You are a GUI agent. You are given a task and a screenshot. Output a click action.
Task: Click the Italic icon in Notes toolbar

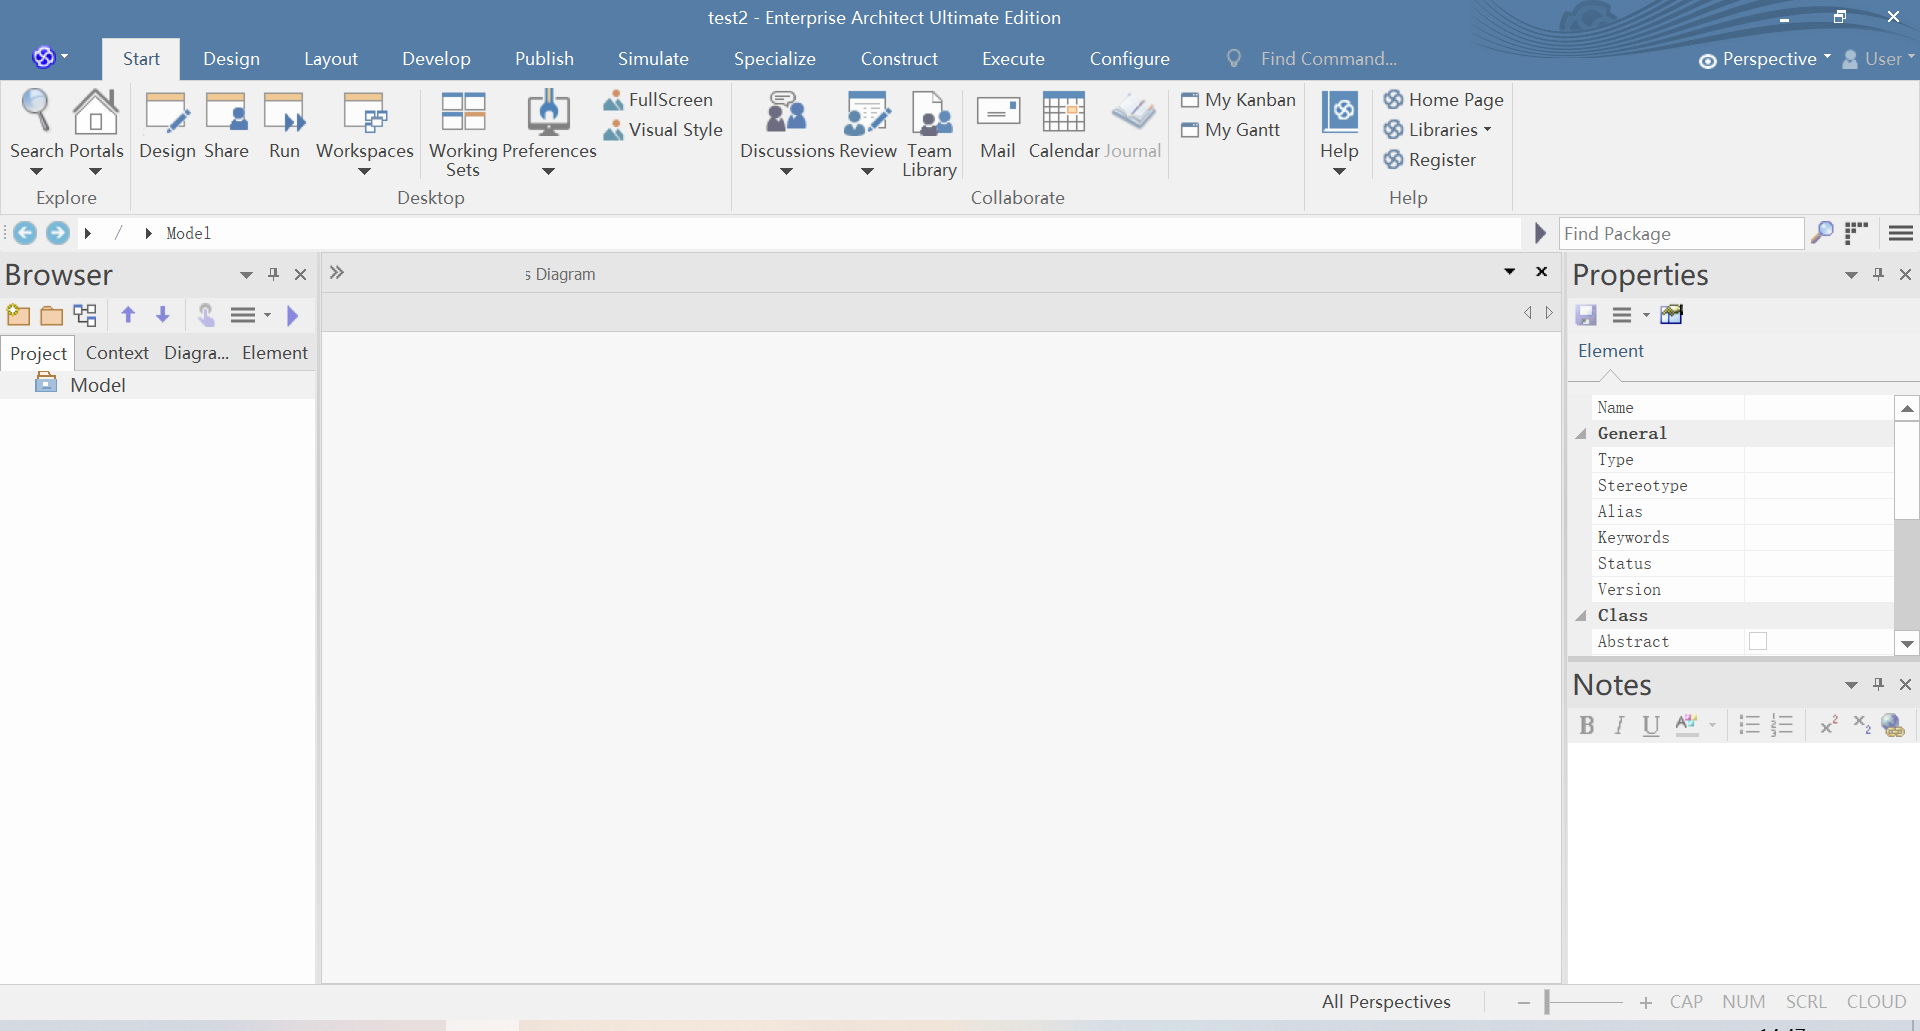tap(1619, 725)
